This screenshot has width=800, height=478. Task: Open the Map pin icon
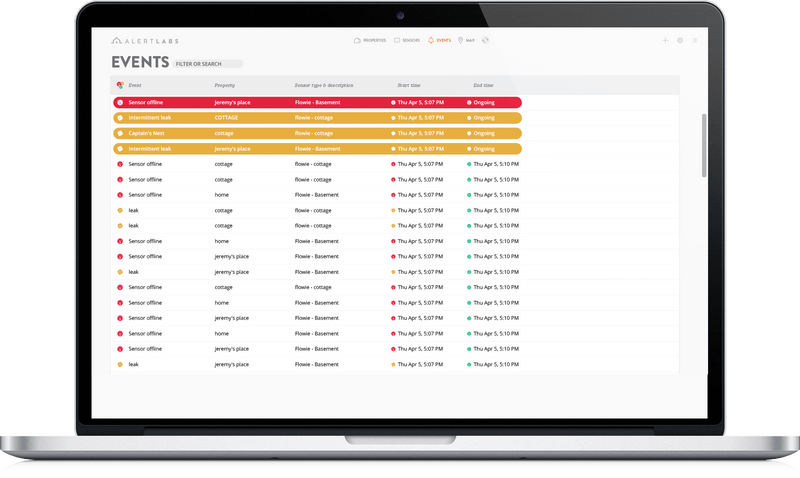460,40
